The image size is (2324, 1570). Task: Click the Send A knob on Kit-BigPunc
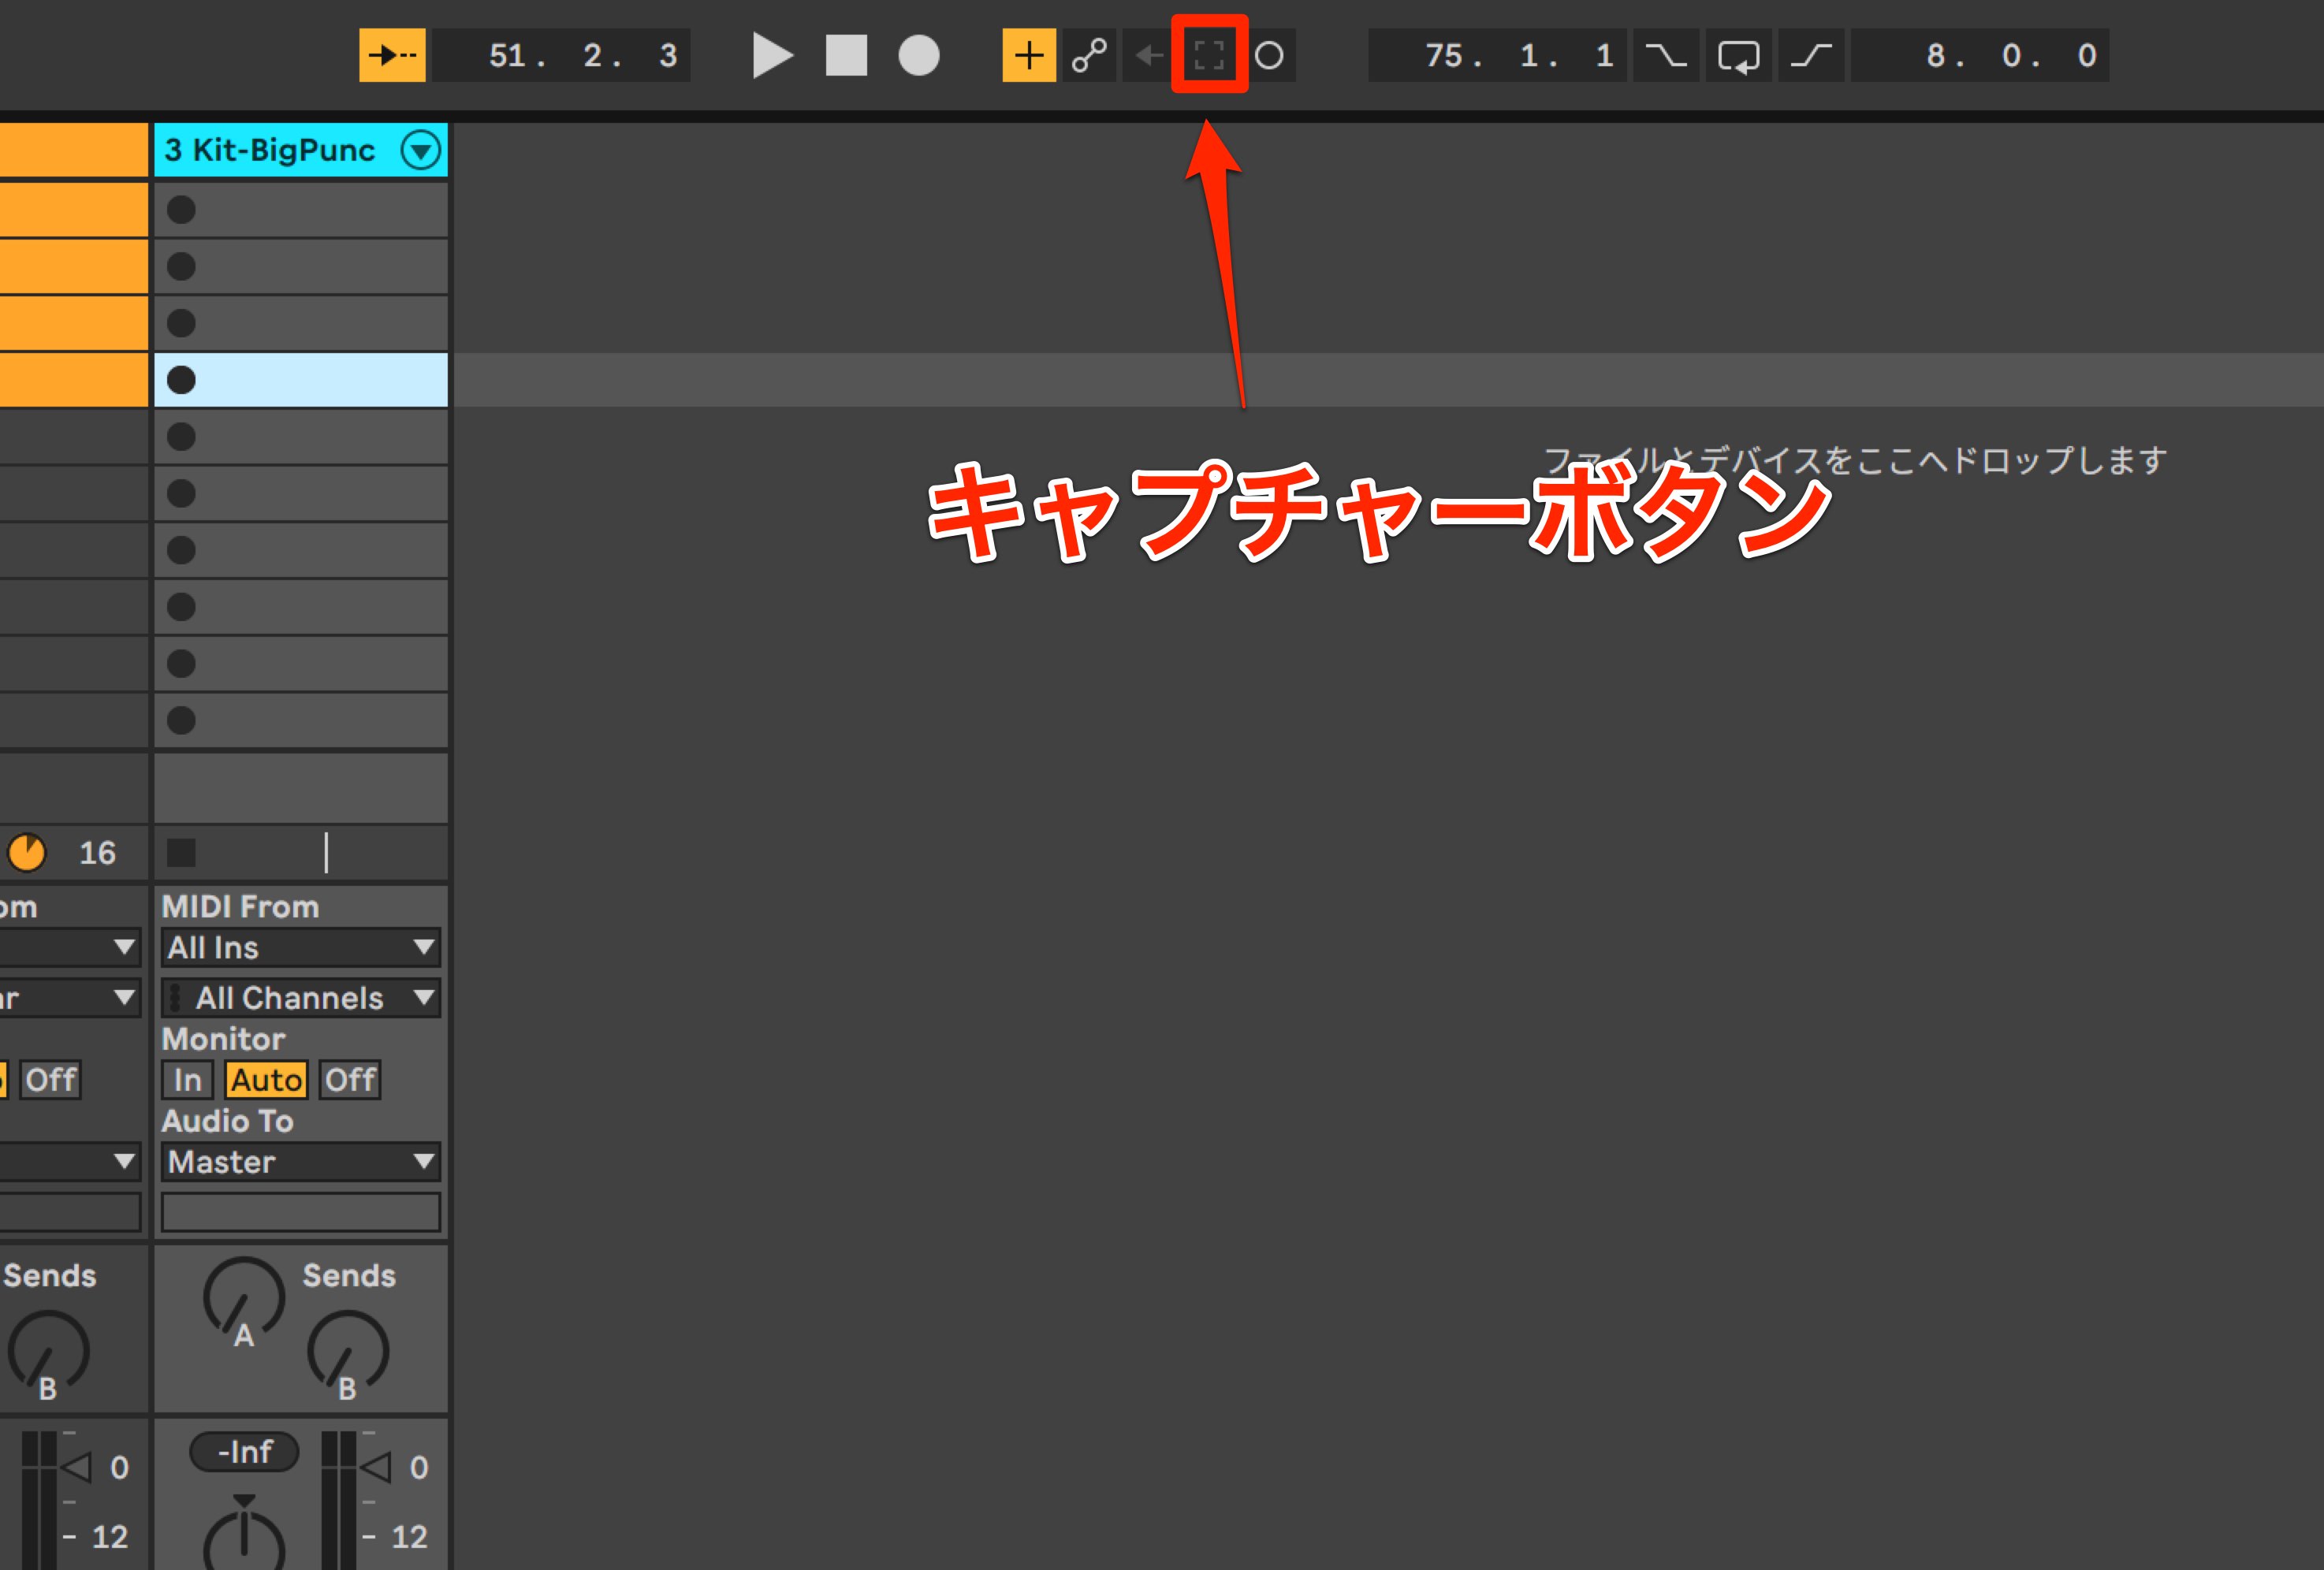point(243,1298)
